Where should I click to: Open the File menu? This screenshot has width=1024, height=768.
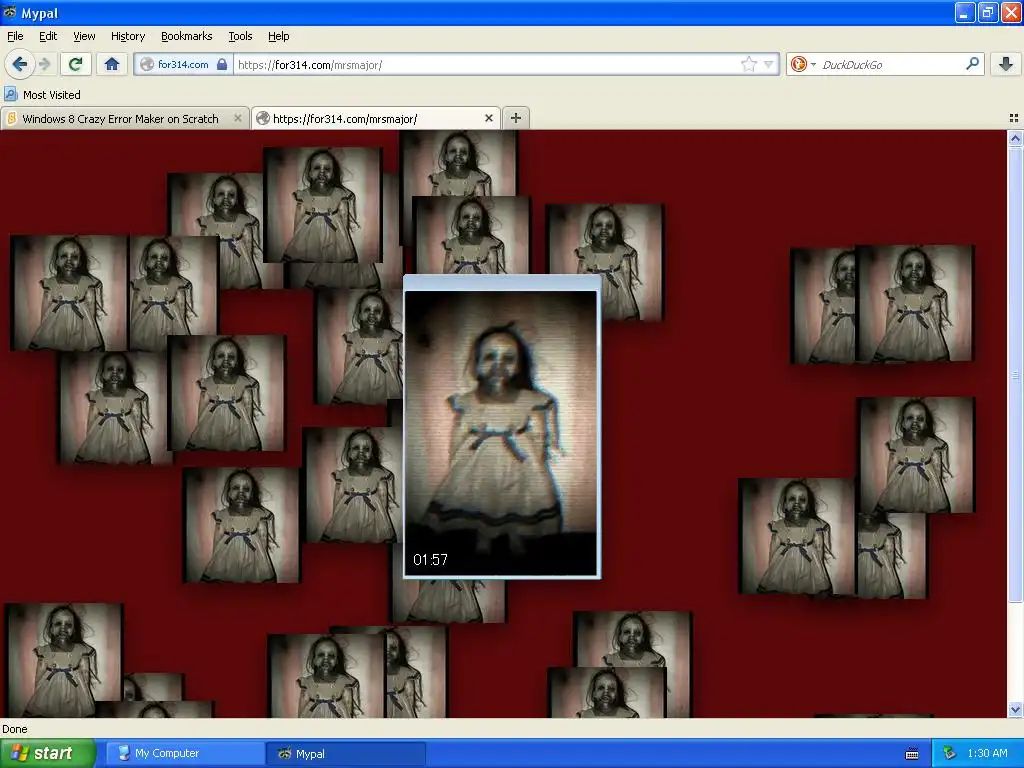[15, 36]
